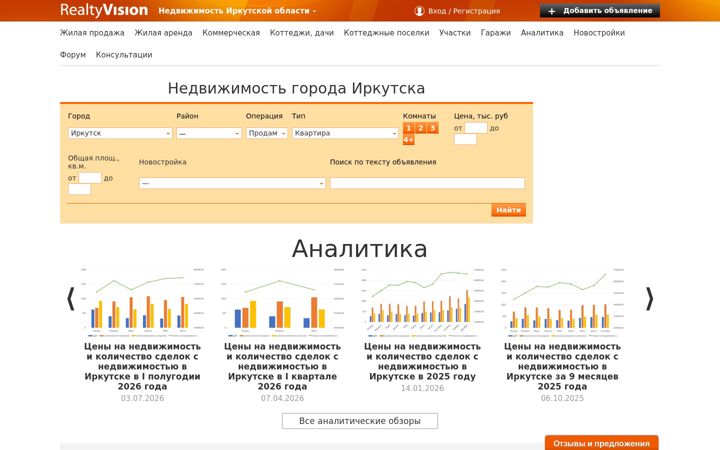Open Форум menu item
This screenshot has height=450, width=720.
(x=73, y=55)
